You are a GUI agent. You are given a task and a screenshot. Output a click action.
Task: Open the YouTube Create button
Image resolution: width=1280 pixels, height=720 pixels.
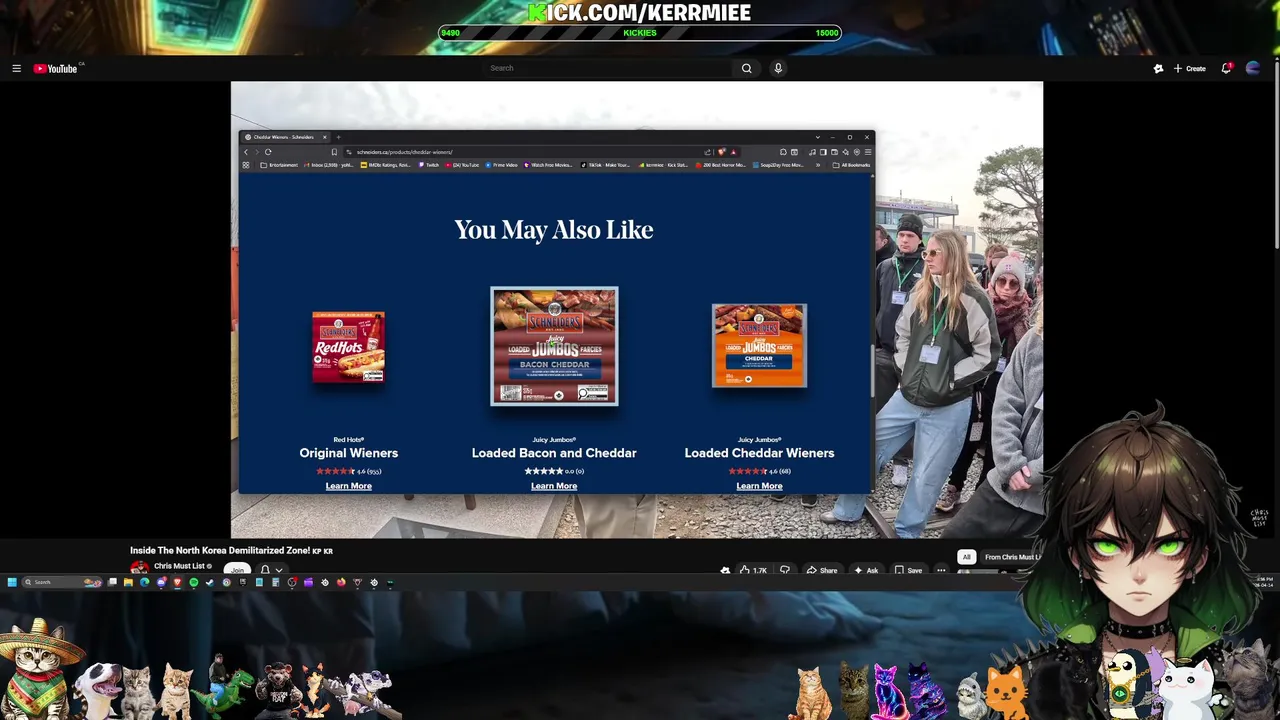coord(1190,68)
